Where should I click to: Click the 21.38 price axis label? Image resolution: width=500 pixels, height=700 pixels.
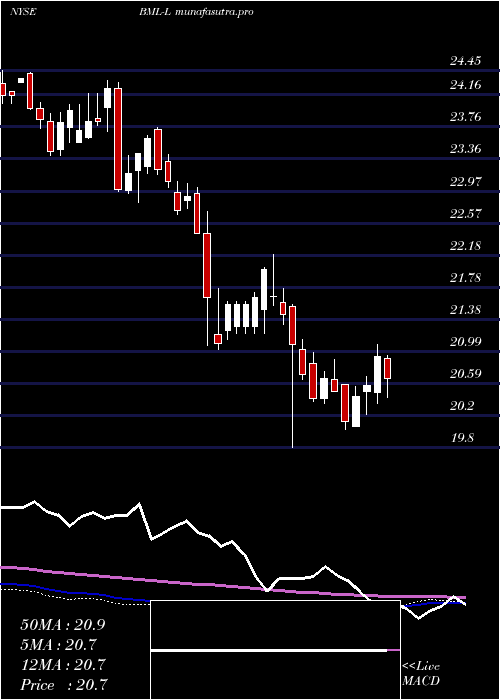465,310
